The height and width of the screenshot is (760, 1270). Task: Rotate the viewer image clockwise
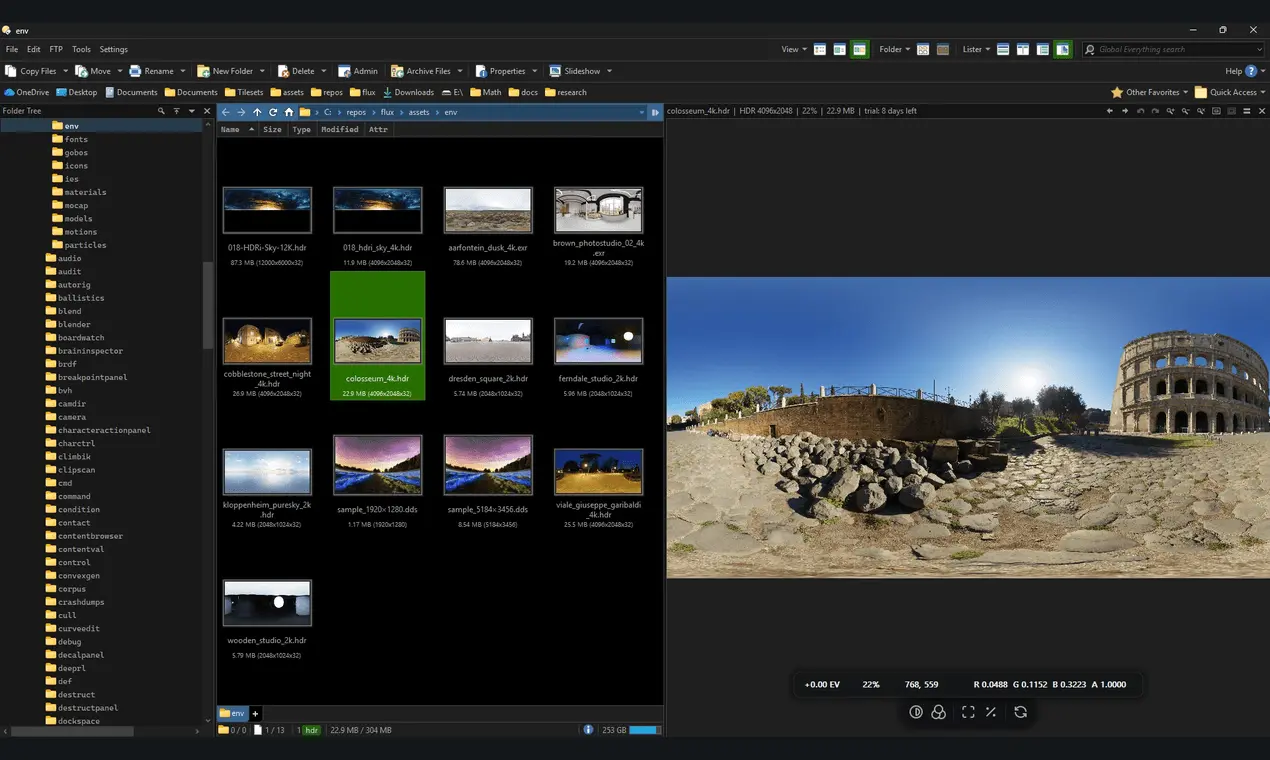pyautogui.click(x=1156, y=111)
